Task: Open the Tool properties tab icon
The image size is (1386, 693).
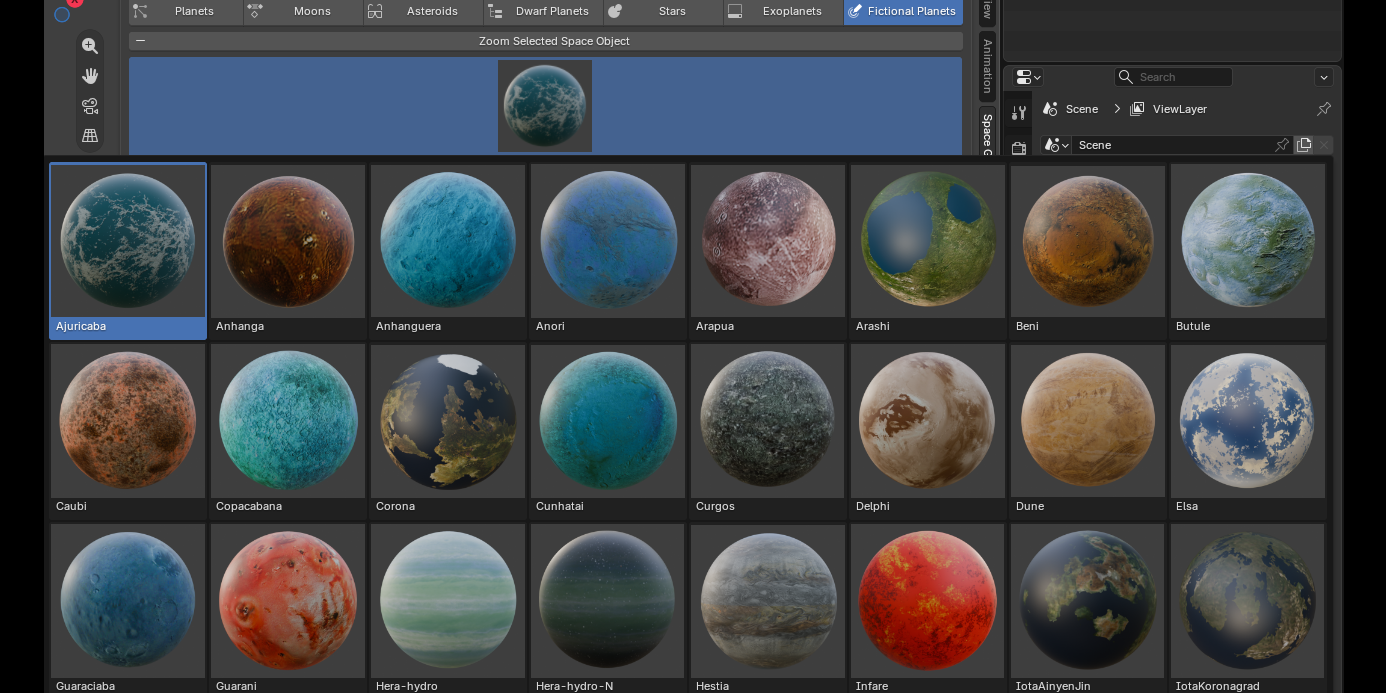Action: (x=1019, y=112)
